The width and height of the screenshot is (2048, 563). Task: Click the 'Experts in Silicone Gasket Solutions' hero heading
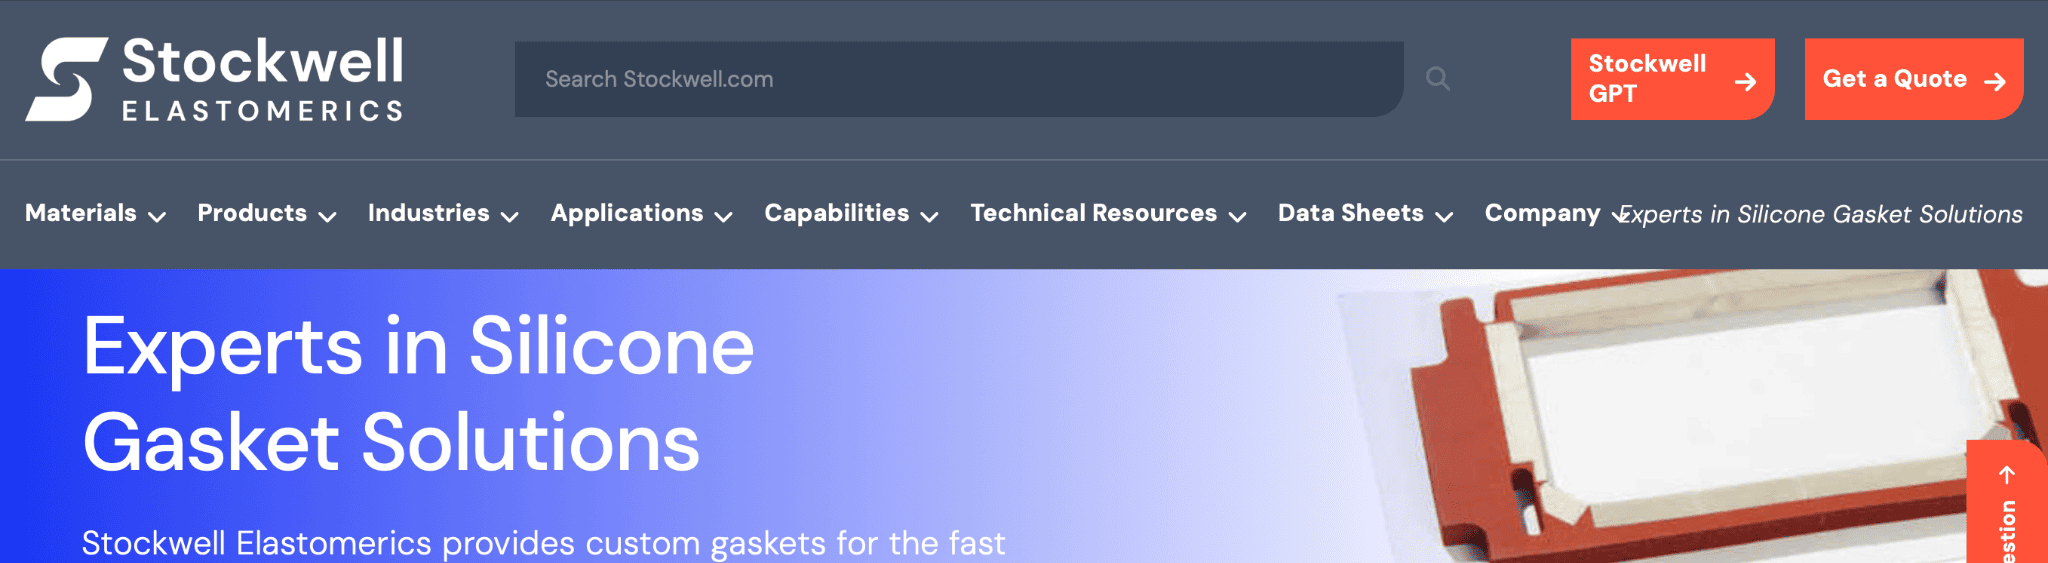[x=418, y=393]
